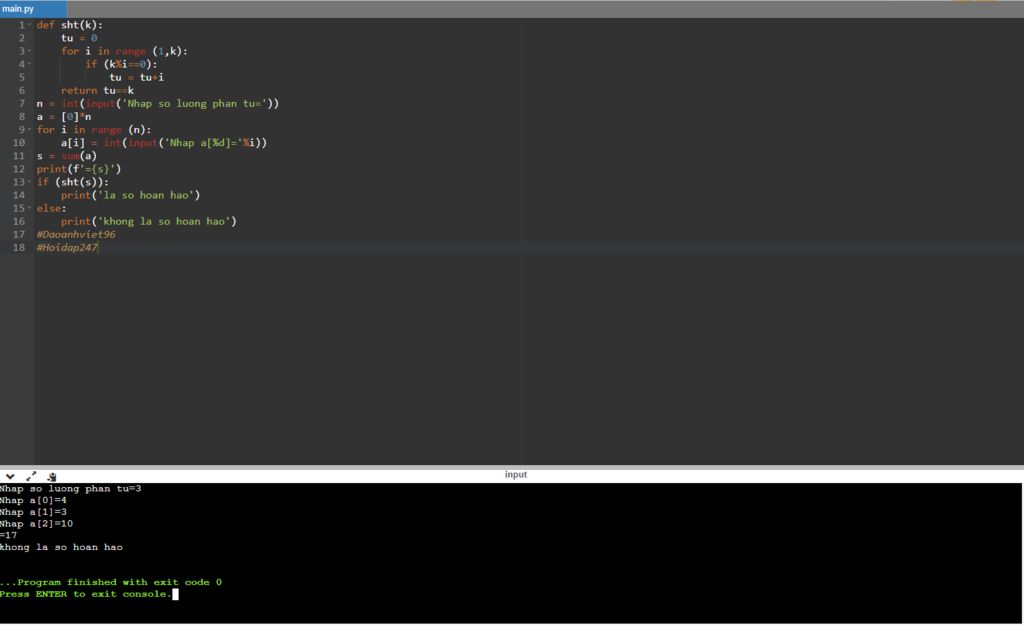Click the #Hoidap247 comment
The height and width of the screenshot is (625, 1024).
(67, 248)
